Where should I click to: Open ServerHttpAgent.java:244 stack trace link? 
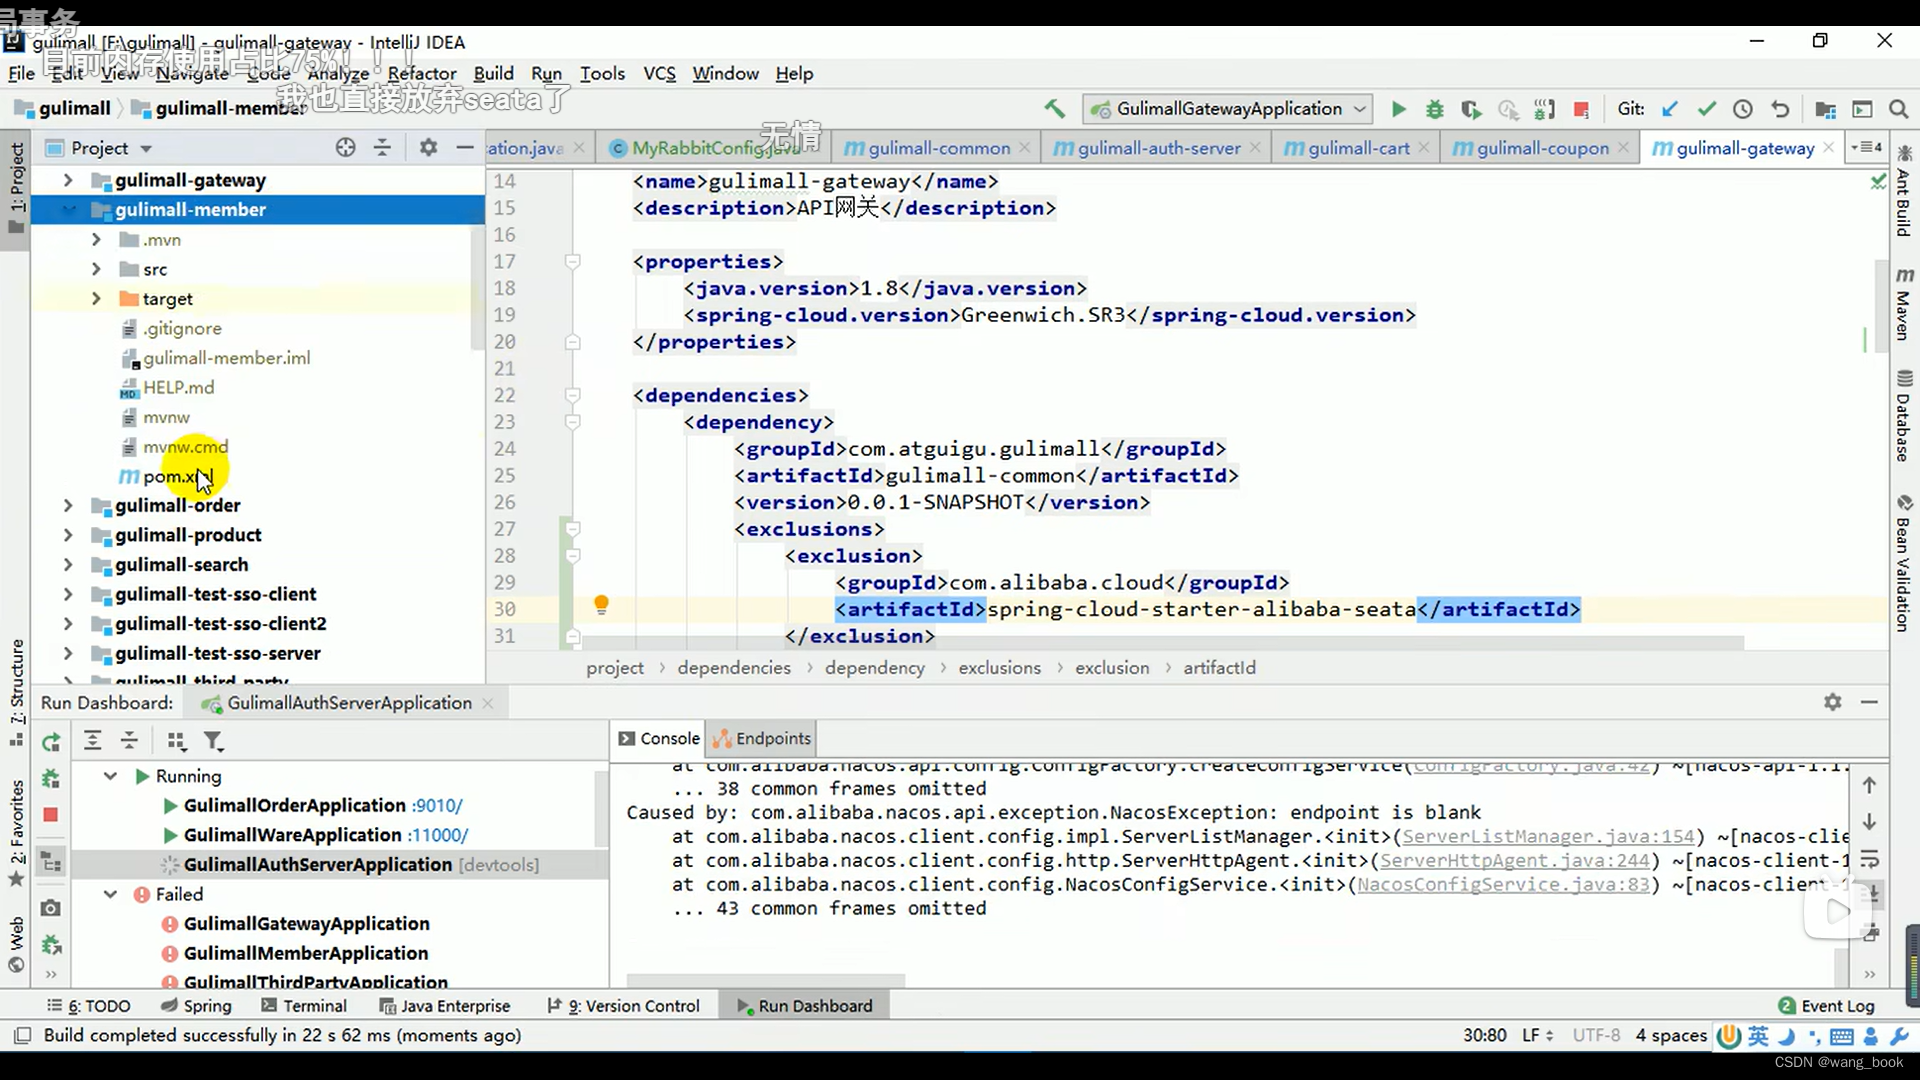1514,860
